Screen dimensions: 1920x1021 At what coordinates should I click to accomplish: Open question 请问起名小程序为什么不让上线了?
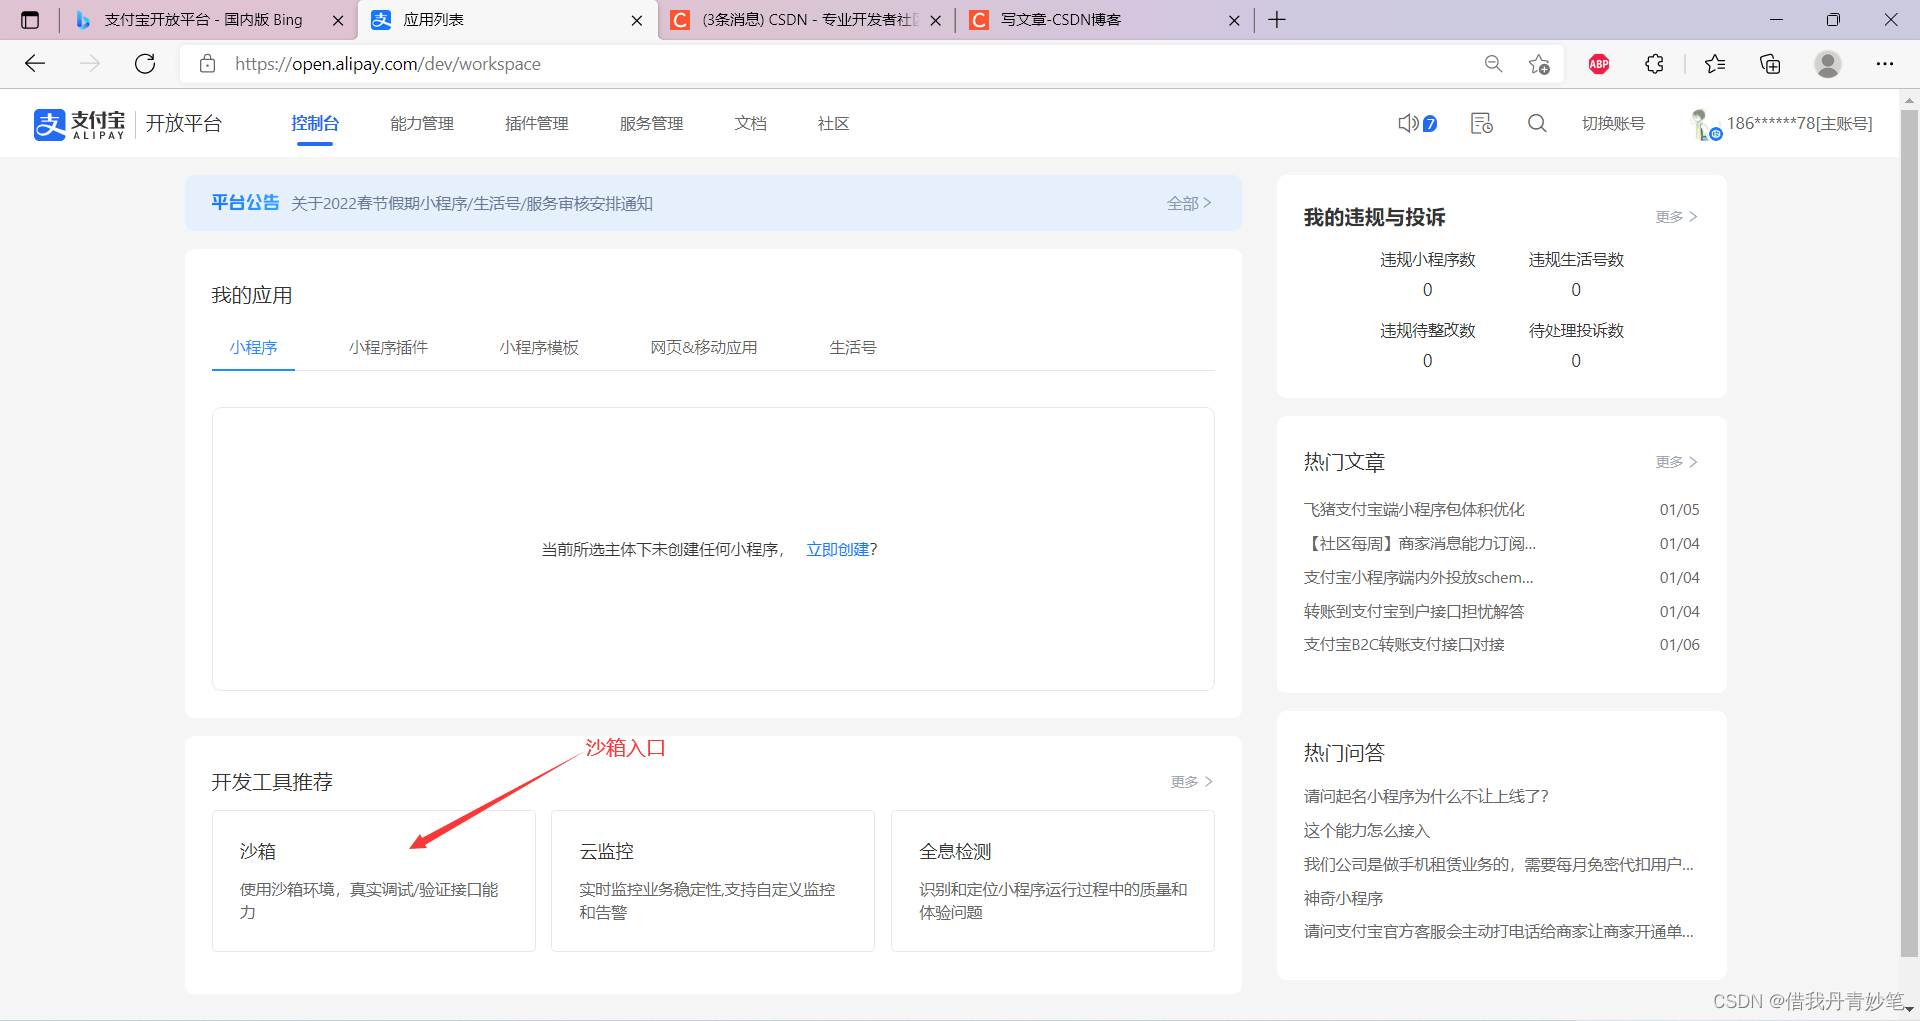click(1426, 796)
